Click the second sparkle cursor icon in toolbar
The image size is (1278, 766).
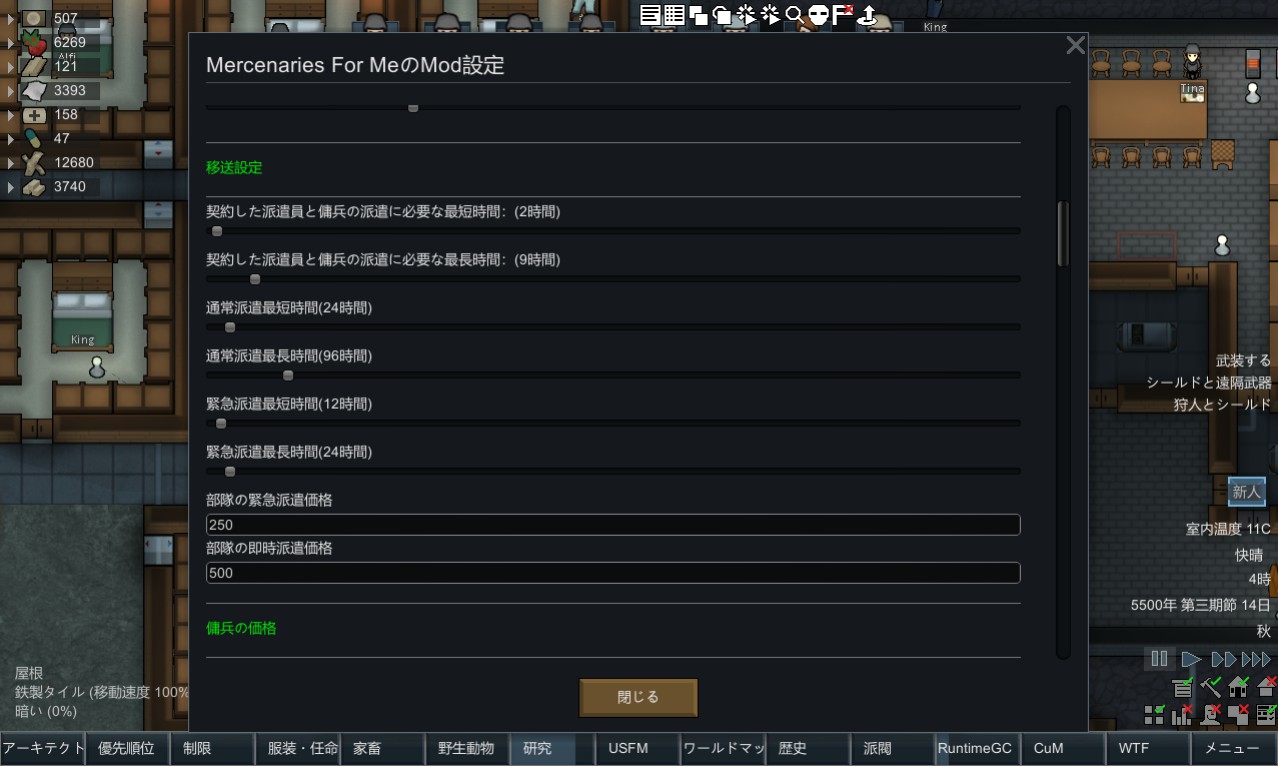click(770, 14)
